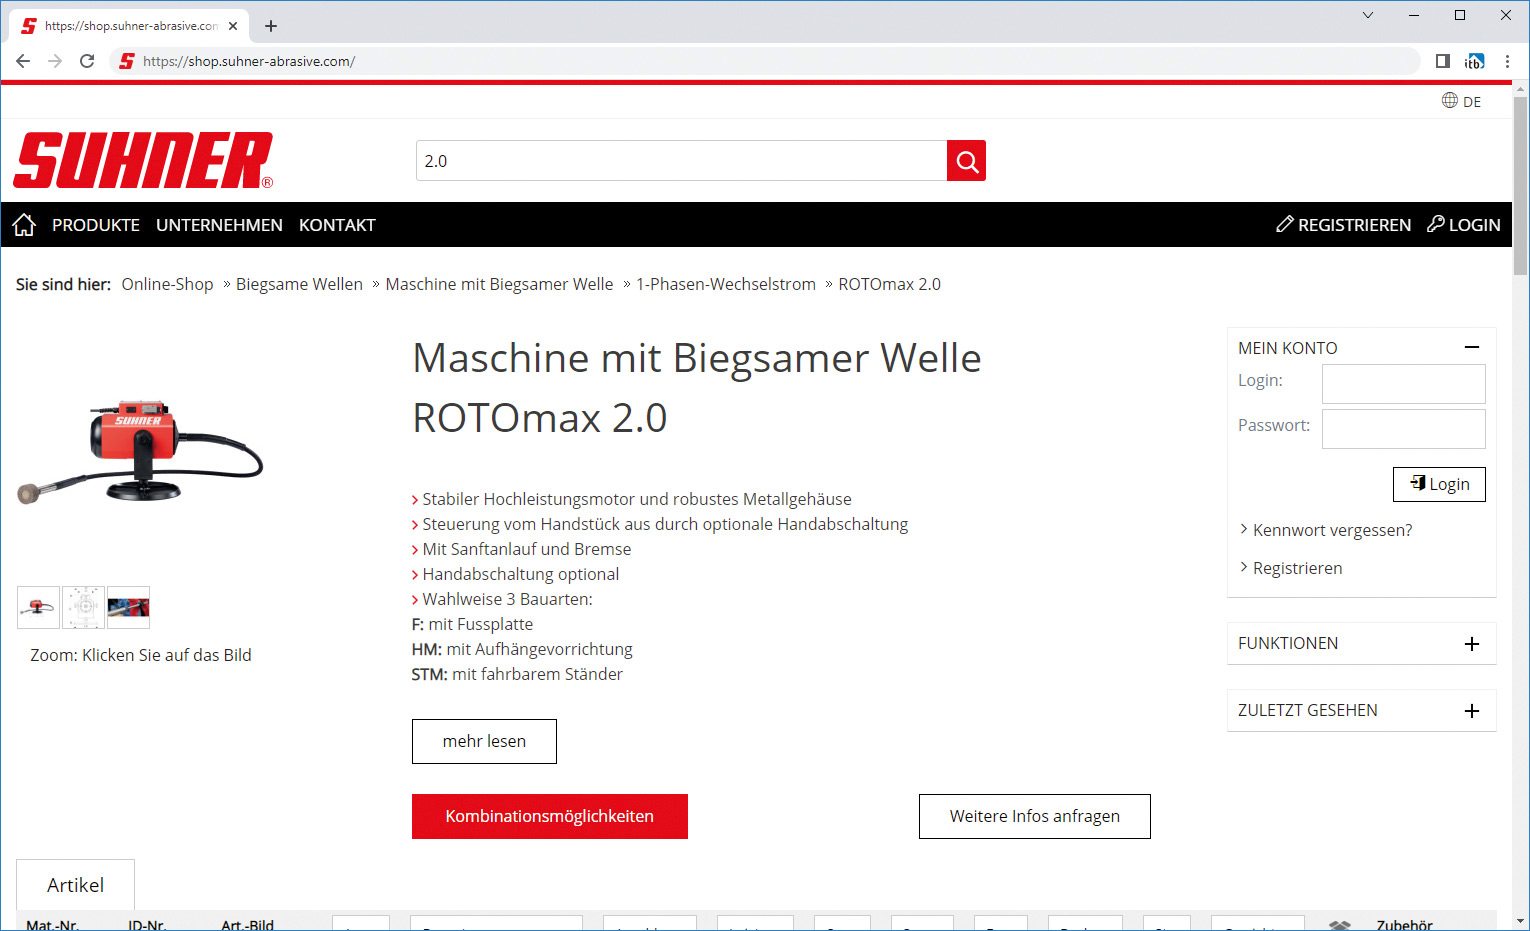The width and height of the screenshot is (1530, 931).
Task: Expand the ZULETZT GESEHEN panel
Action: (1471, 711)
